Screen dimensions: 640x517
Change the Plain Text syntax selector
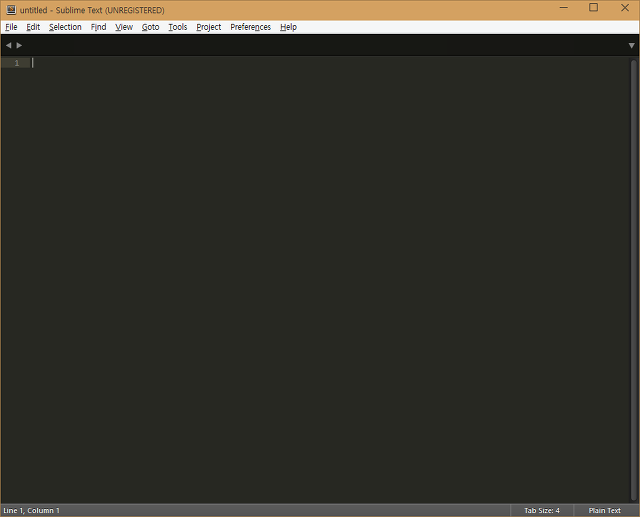click(x=604, y=510)
